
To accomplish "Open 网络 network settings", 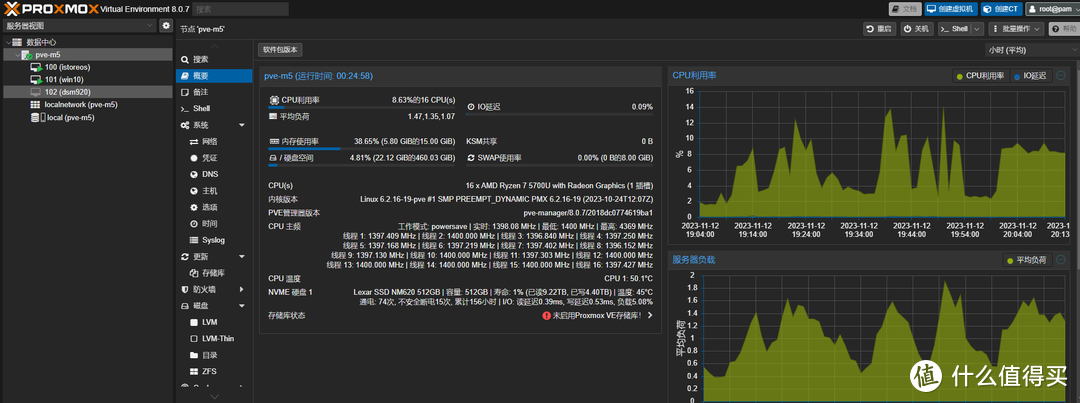I will pyautogui.click(x=214, y=141).
